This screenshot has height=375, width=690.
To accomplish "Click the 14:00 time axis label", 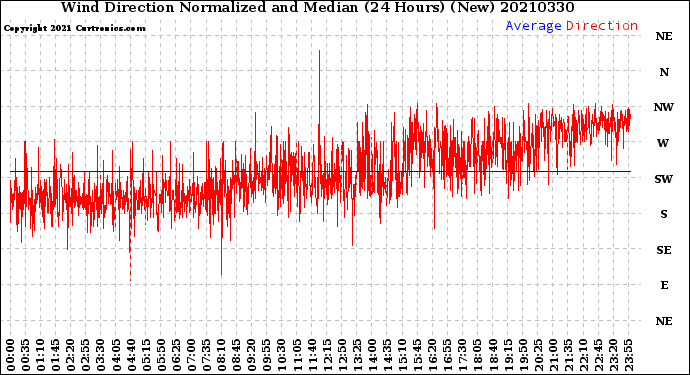I will 372,355.
